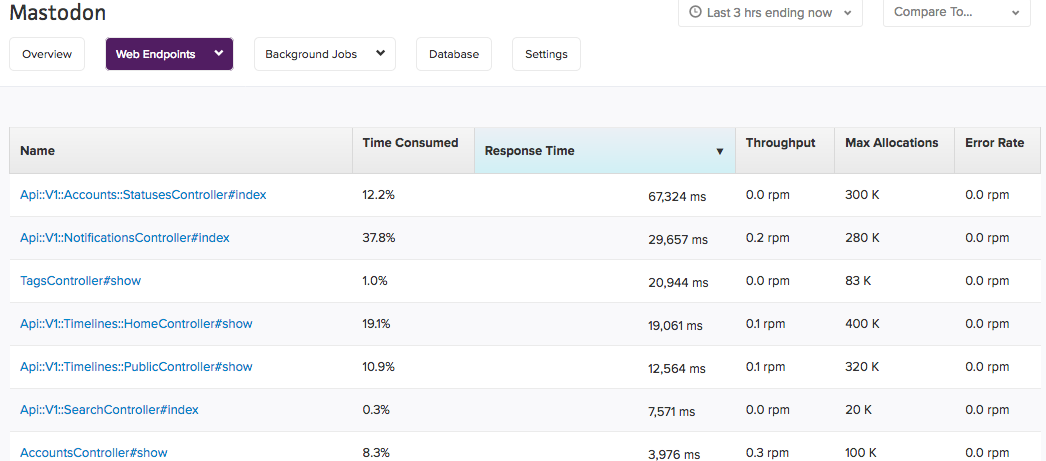Open the 'Last 3 hrs ending now' dropdown
The width and height of the screenshot is (1046, 461).
[770, 13]
